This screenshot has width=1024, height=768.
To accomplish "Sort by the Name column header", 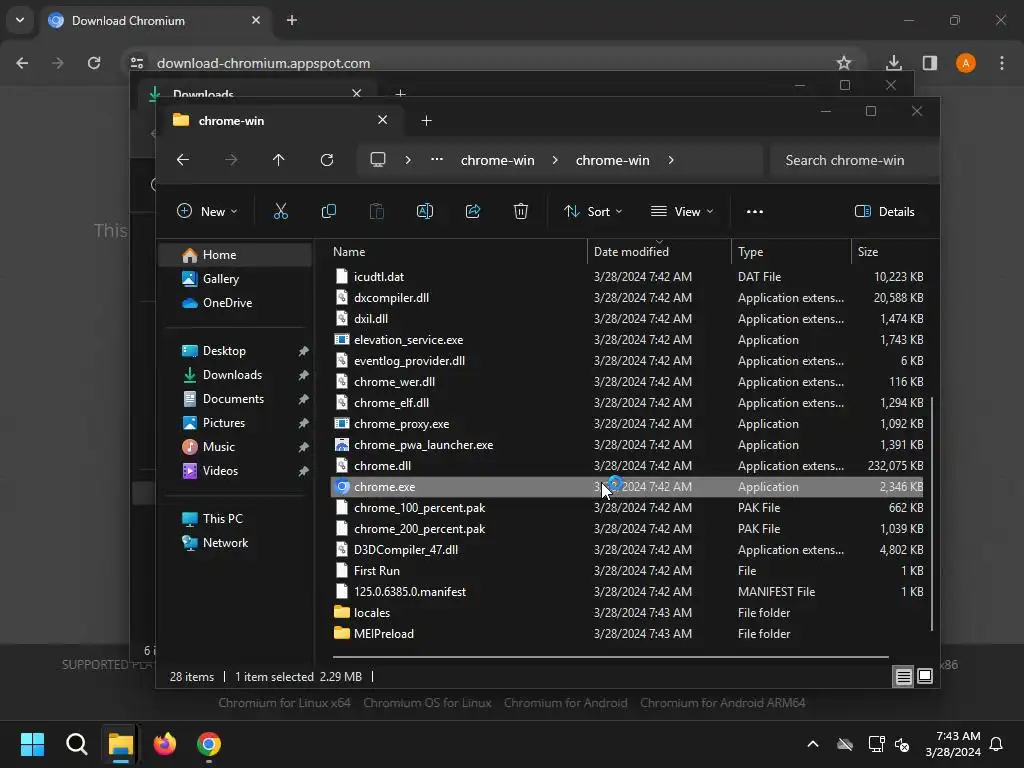I will [459, 251].
